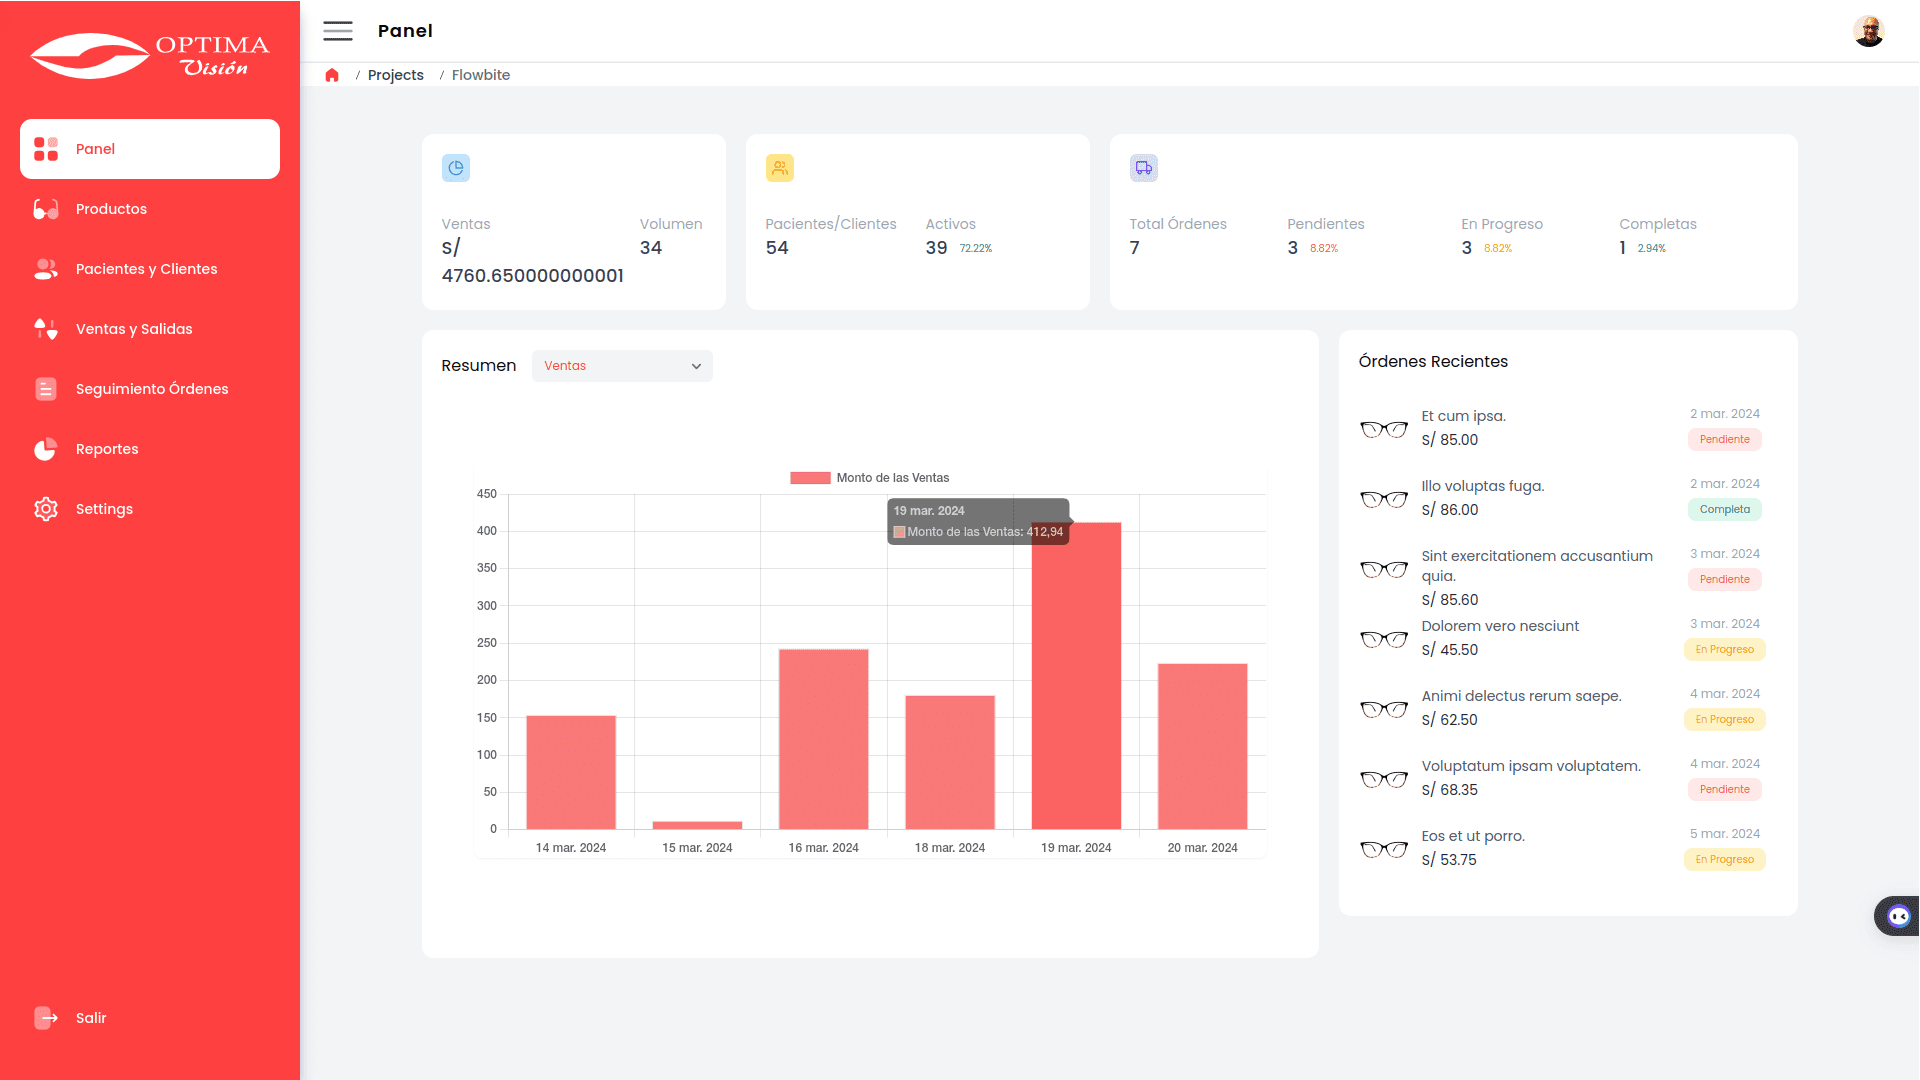Click the hamburger menu icon
Viewport: 1920px width, 1080px height.
(x=338, y=31)
